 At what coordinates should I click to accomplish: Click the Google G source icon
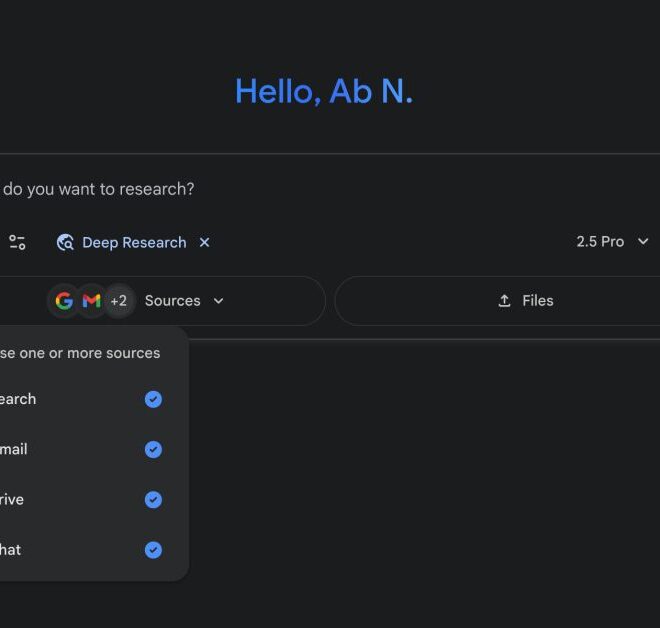pyautogui.click(x=64, y=301)
